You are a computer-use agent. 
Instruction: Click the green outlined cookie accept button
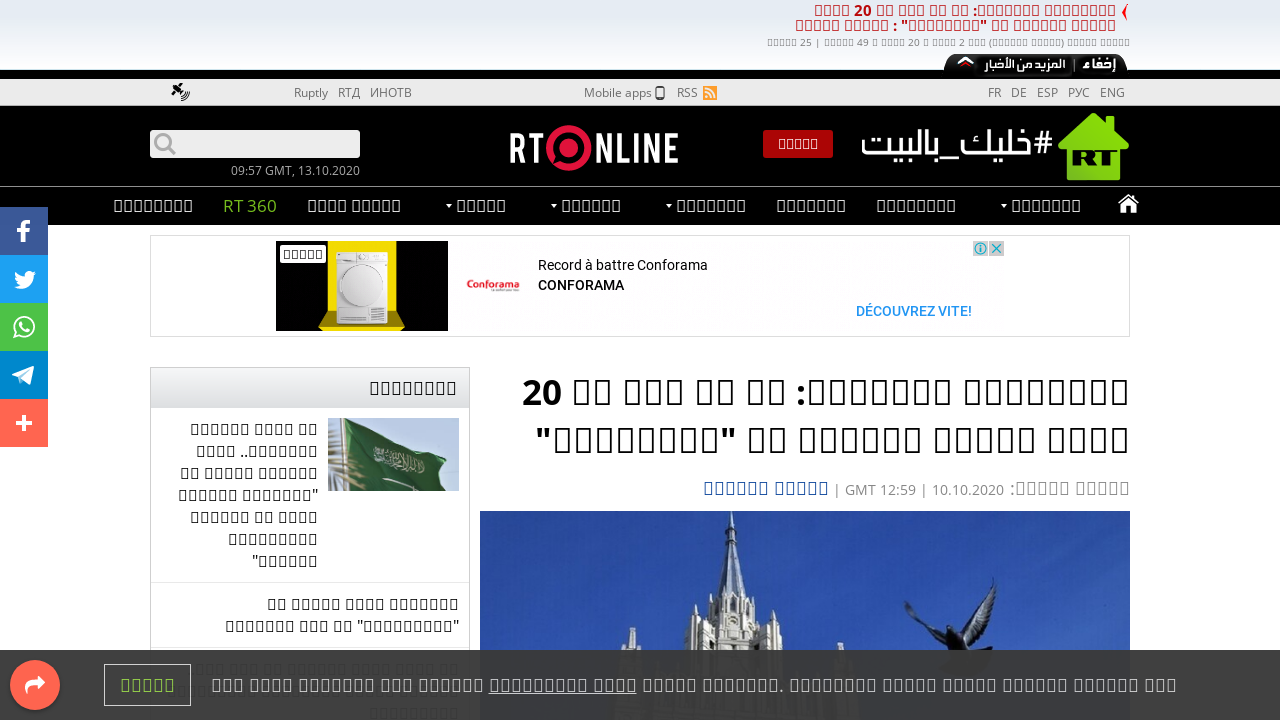147,685
